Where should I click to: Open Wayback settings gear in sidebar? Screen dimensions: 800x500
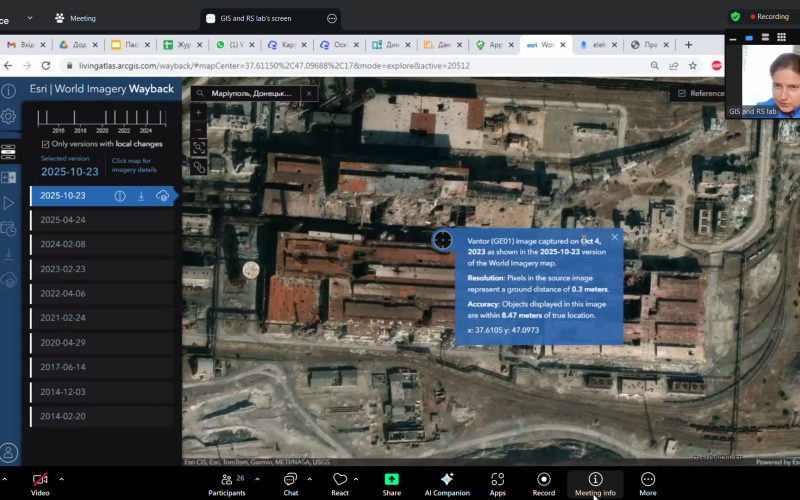click(9, 116)
